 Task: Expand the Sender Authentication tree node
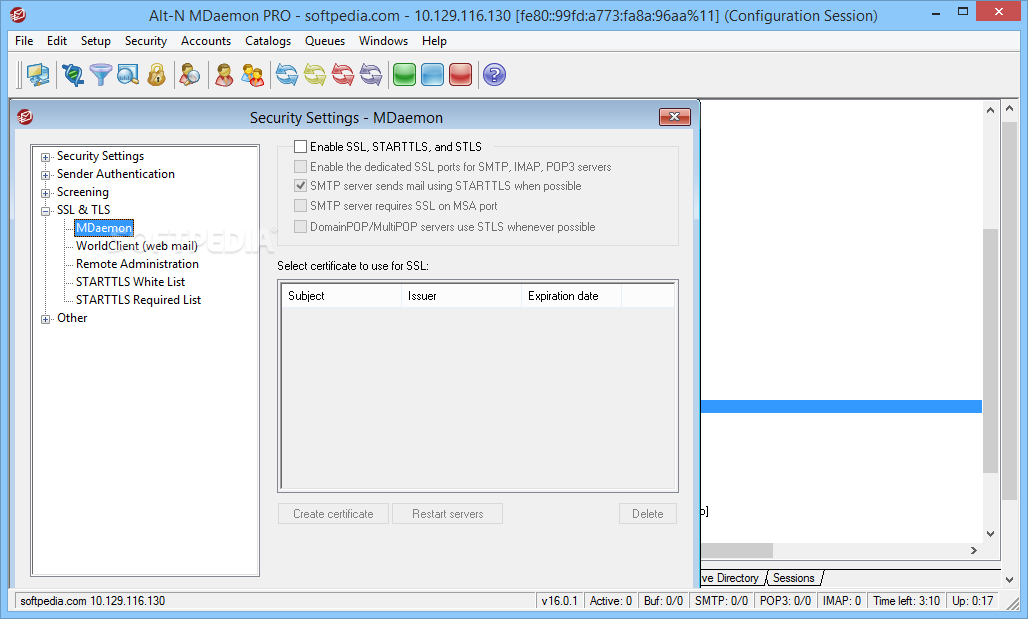coord(45,175)
